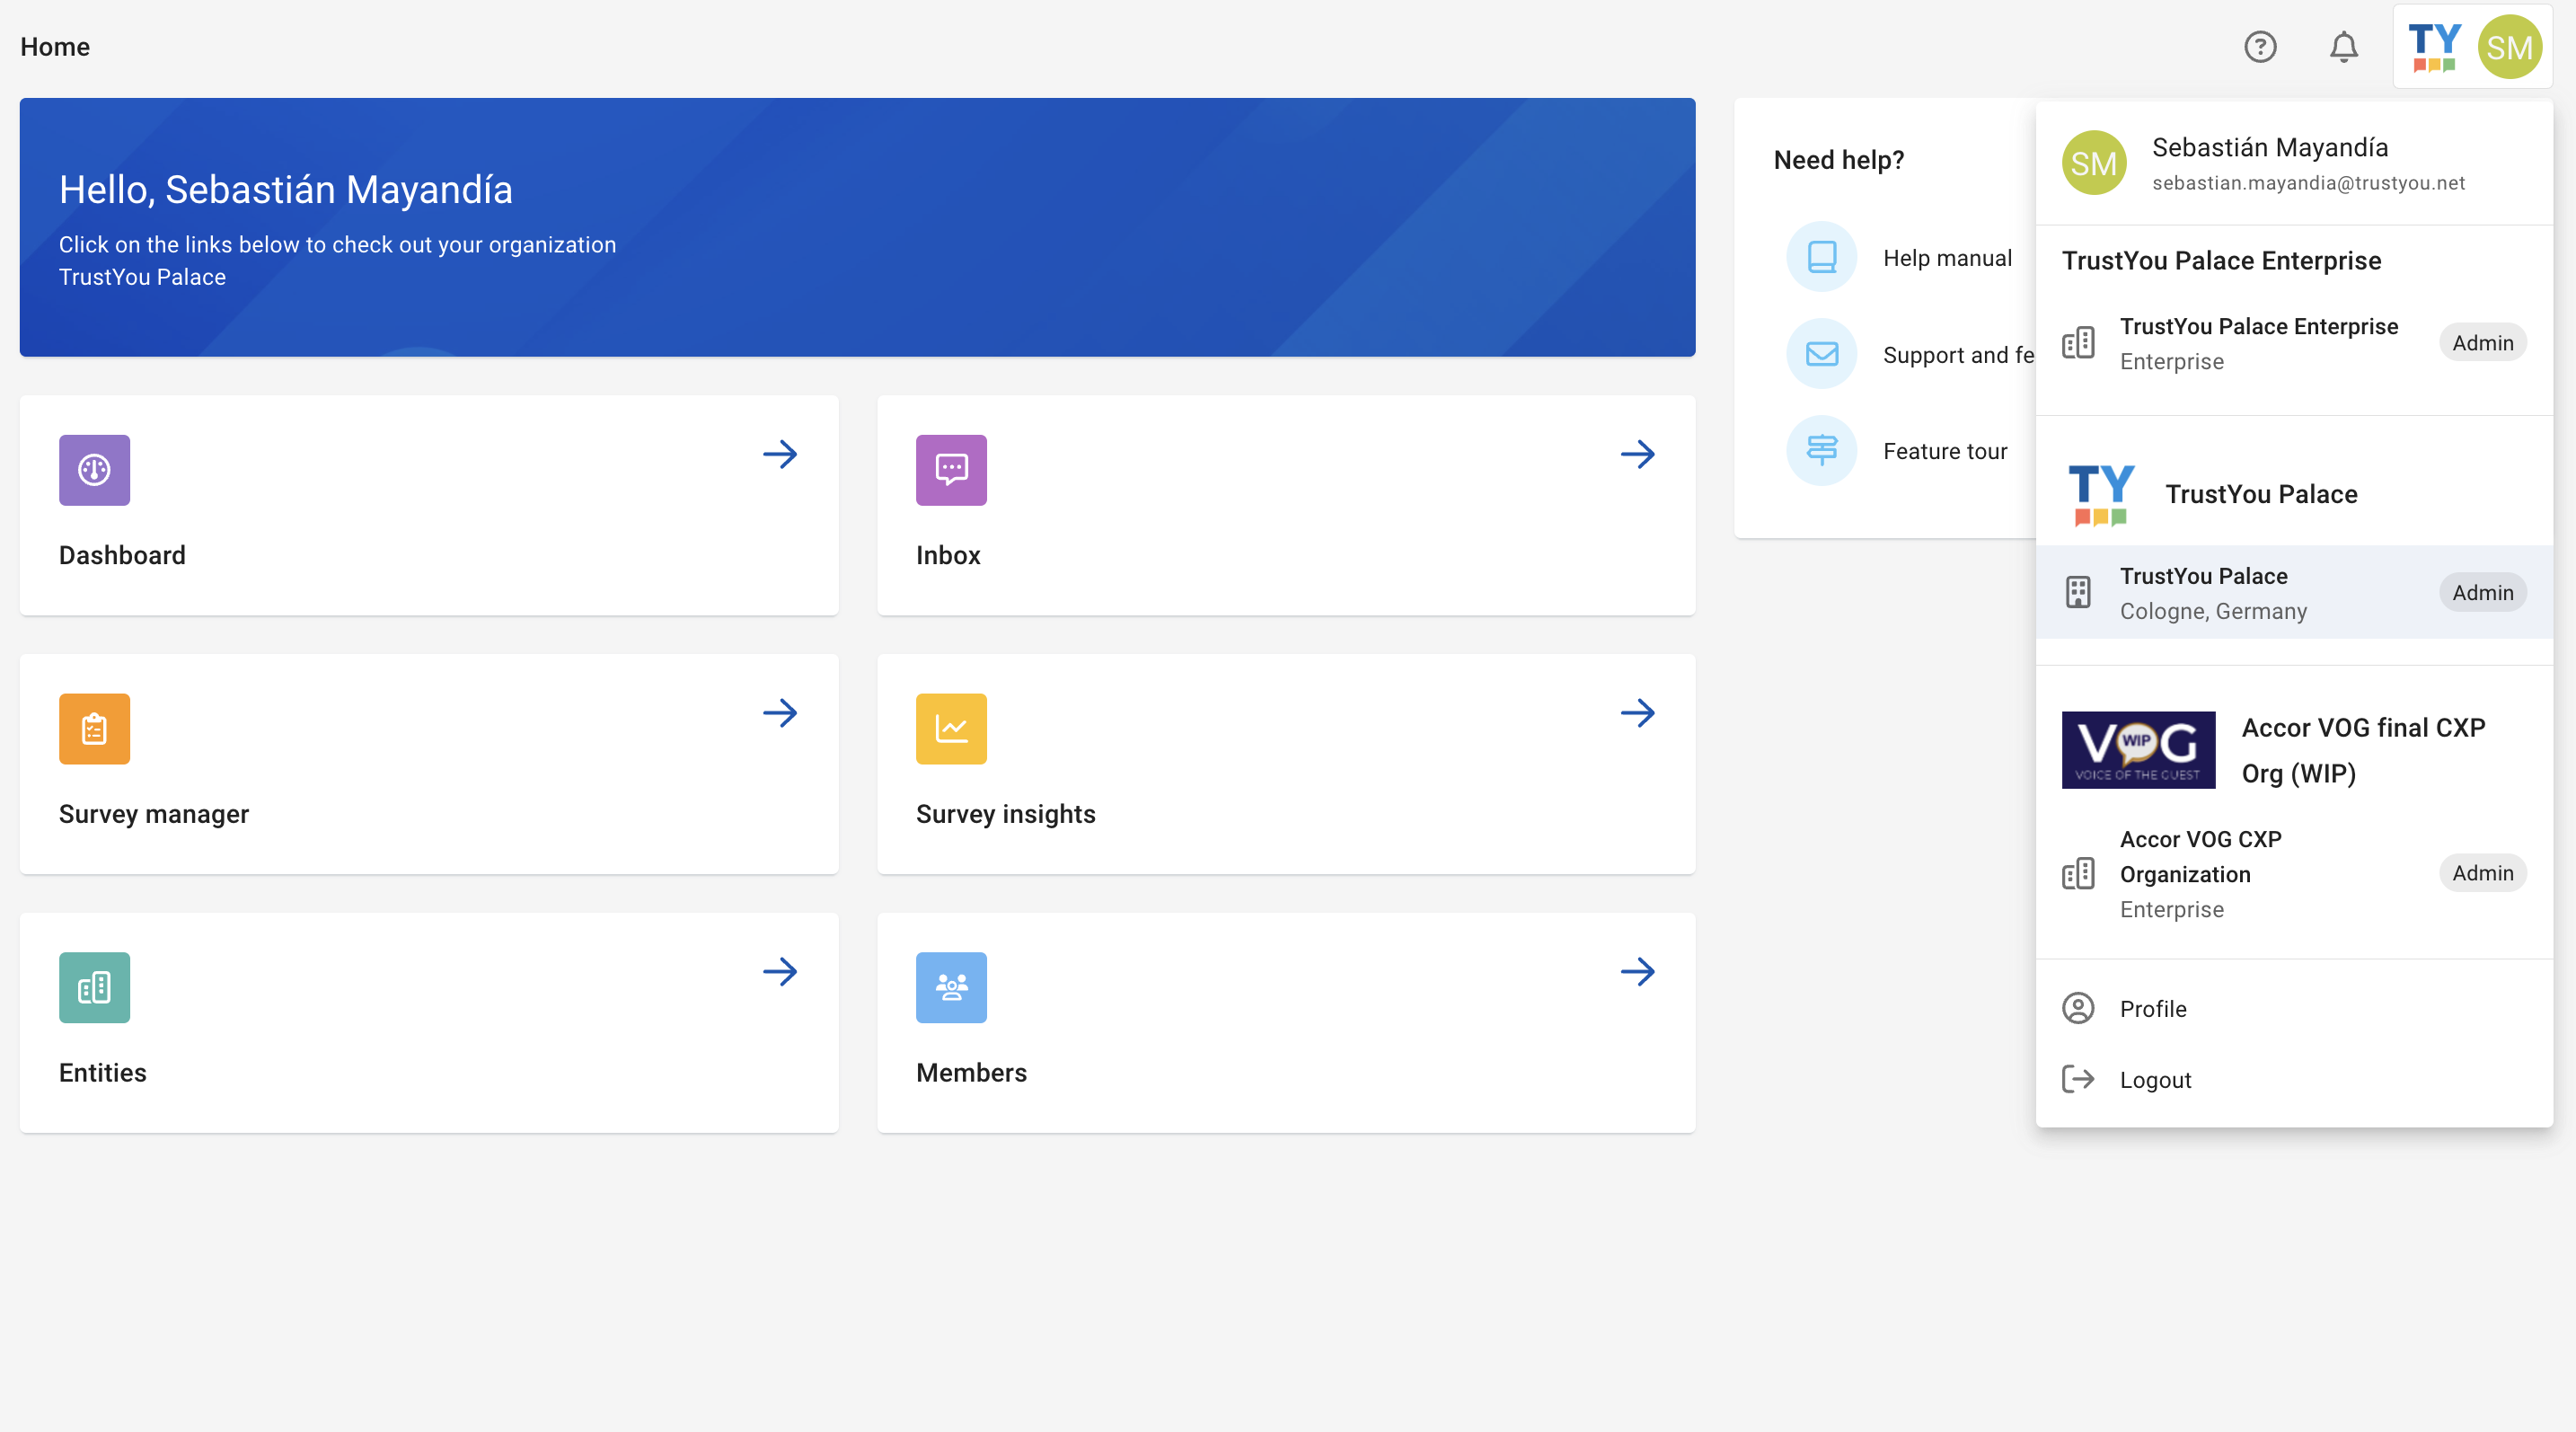The width and height of the screenshot is (2576, 1432).
Task: Open Dashboard via its arrow
Action: (x=780, y=455)
